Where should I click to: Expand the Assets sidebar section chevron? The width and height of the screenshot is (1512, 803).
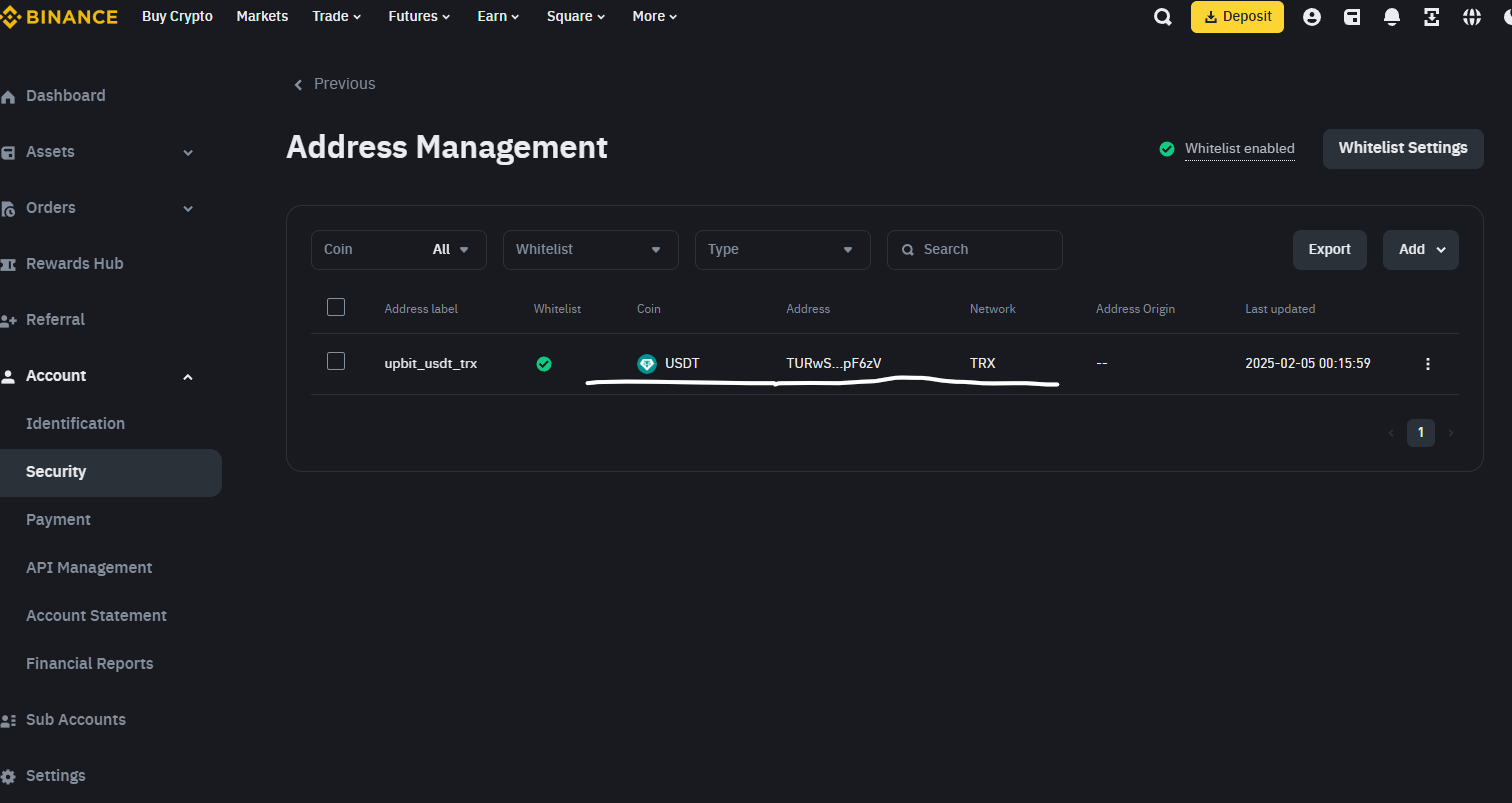[x=188, y=153]
